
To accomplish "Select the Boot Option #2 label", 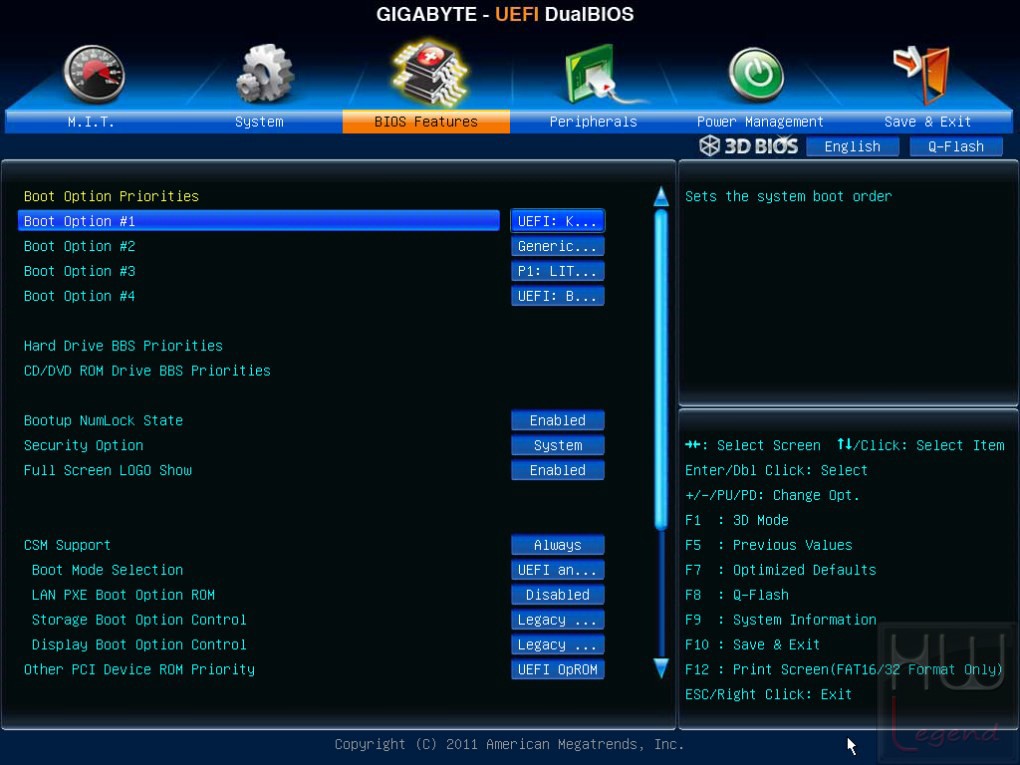I will (79, 246).
